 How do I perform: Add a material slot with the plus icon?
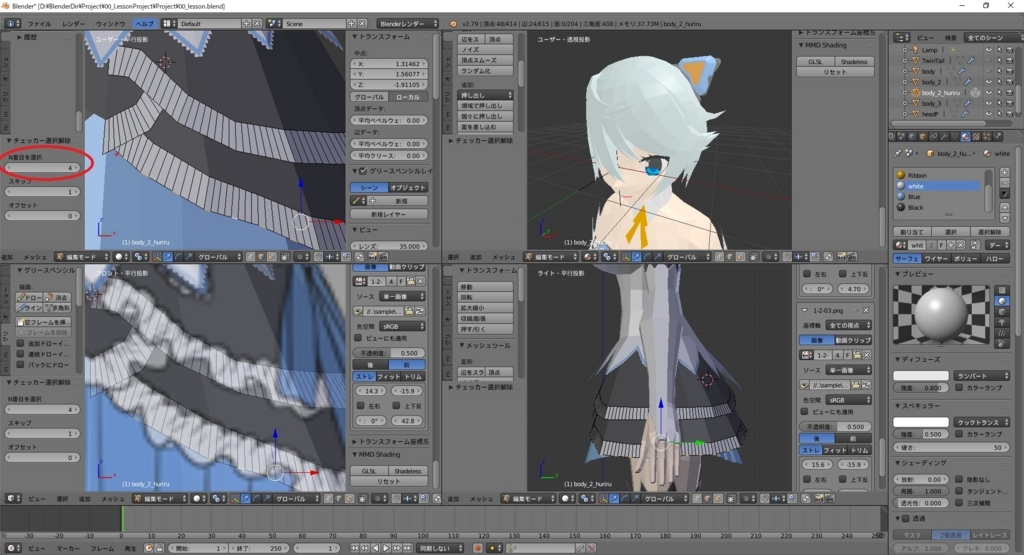click(x=1004, y=172)
